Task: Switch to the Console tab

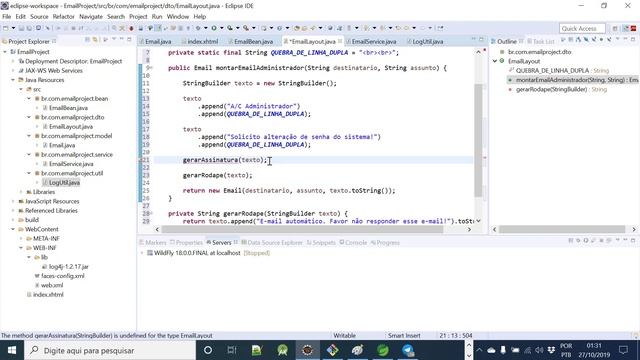Action: click(353, 242)
